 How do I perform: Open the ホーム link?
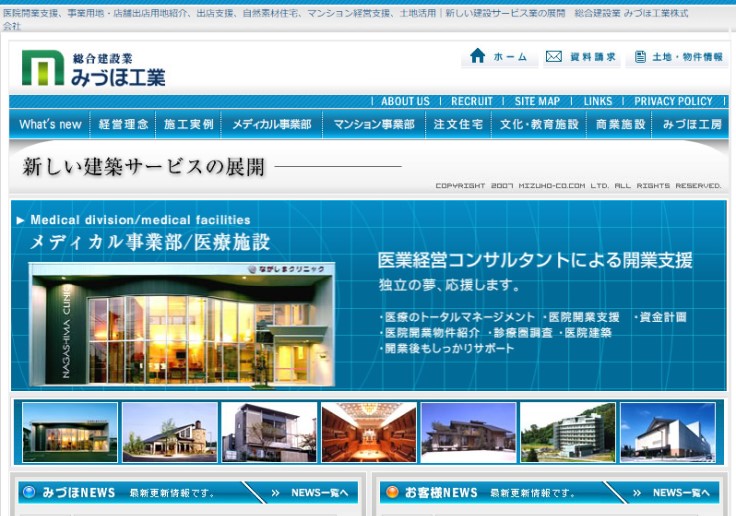click(x=499, y=57)
